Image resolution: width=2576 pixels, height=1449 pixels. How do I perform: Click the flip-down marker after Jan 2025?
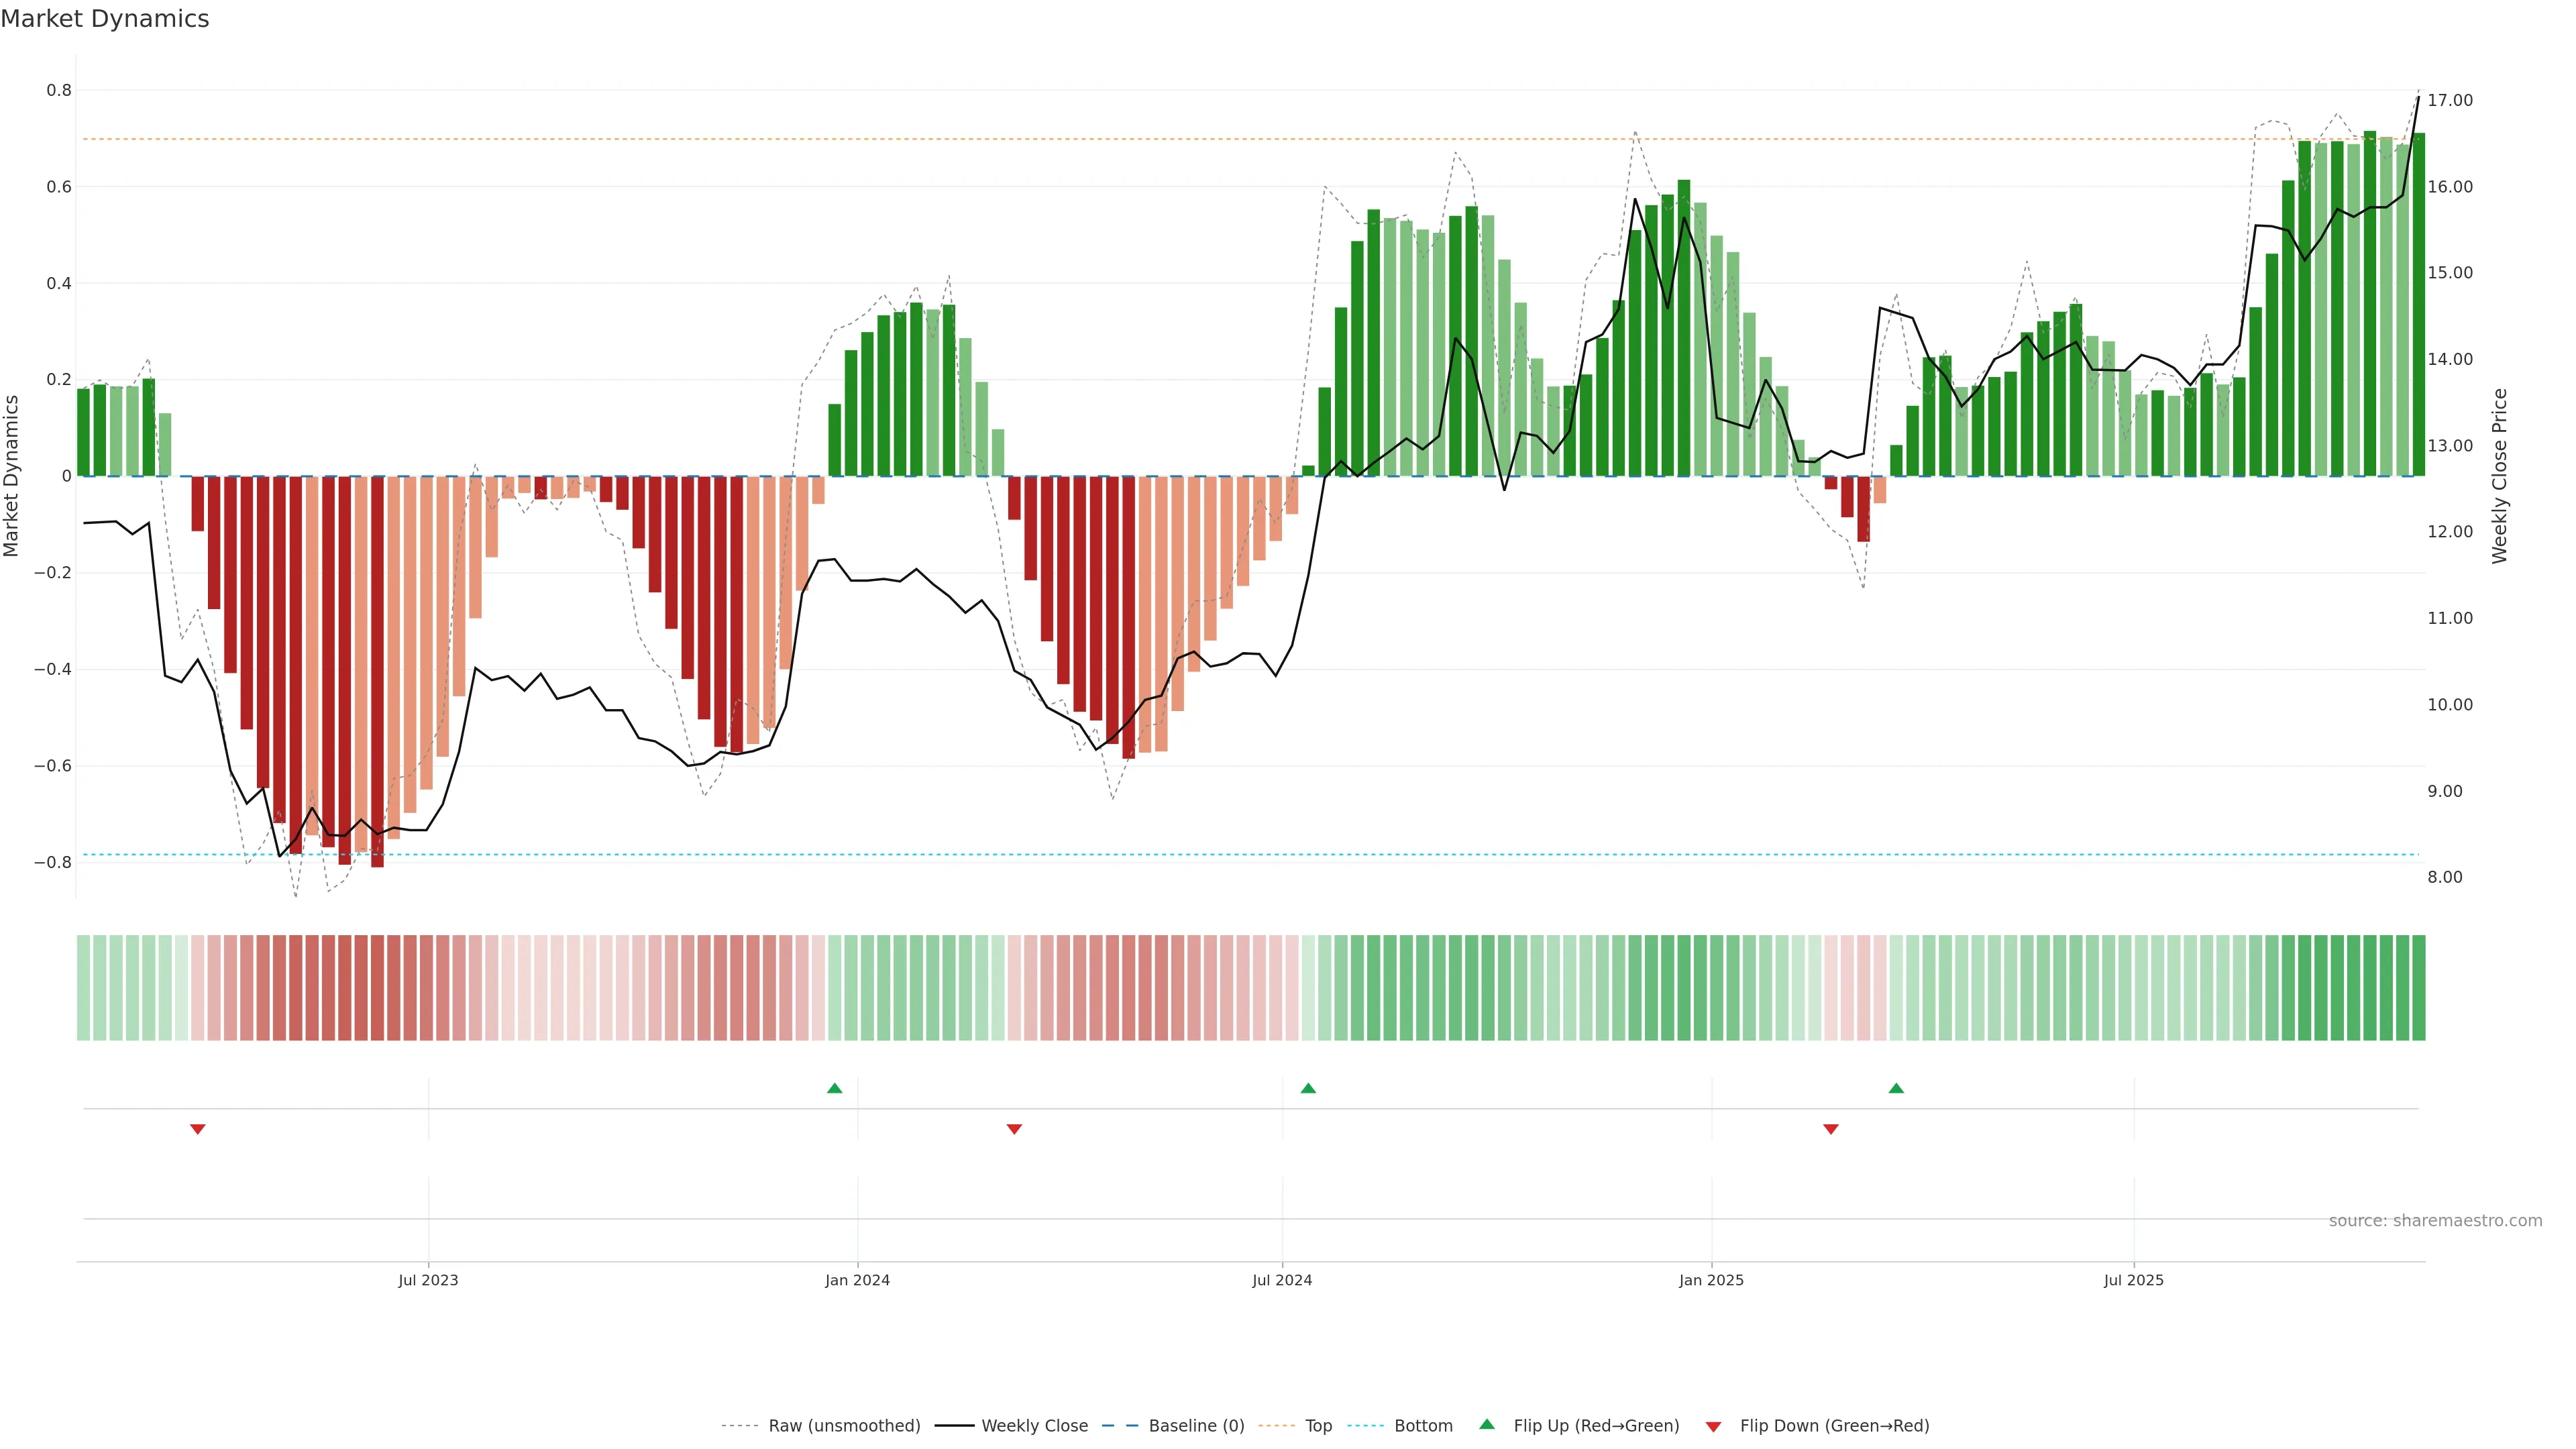tap(1831, 1129)
